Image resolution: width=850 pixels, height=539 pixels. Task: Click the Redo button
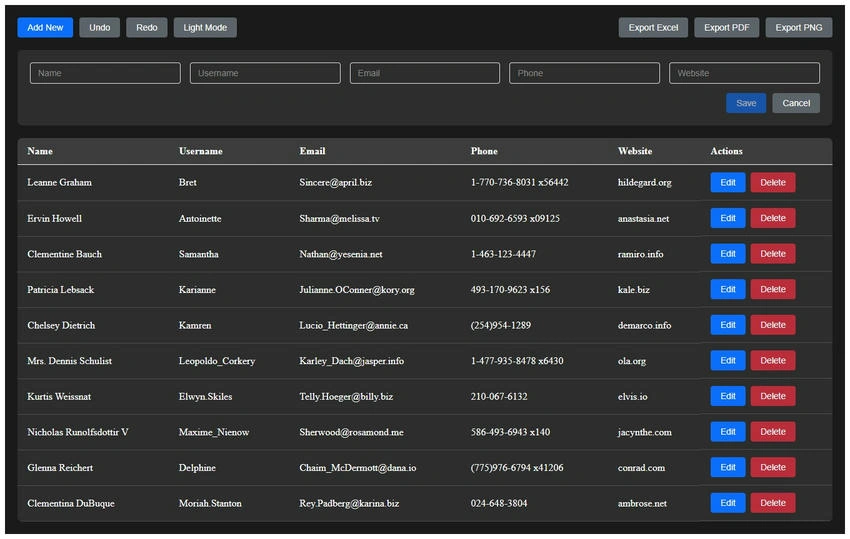tap(146, 28)
